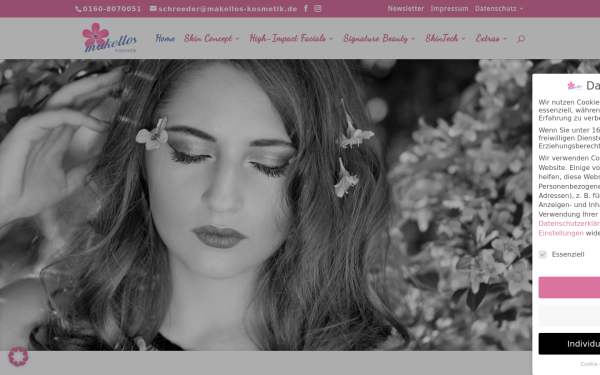Expand the Datenschutz dropdown
Image resolution: width=600 pixels, height=375 pixels.
(499, 8)
